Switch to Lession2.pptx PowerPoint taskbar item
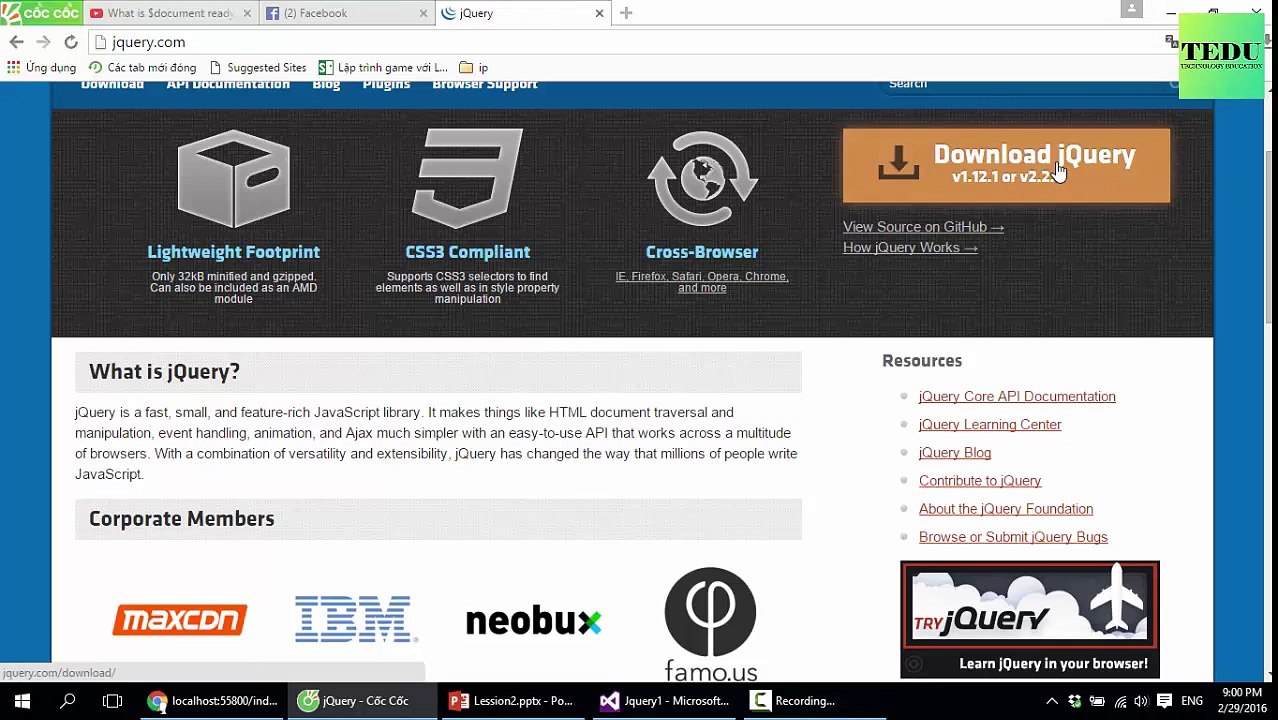Image resolution: width=1278 pixels, height=720 pixels. pyautogui.click(x=513, y=701)
